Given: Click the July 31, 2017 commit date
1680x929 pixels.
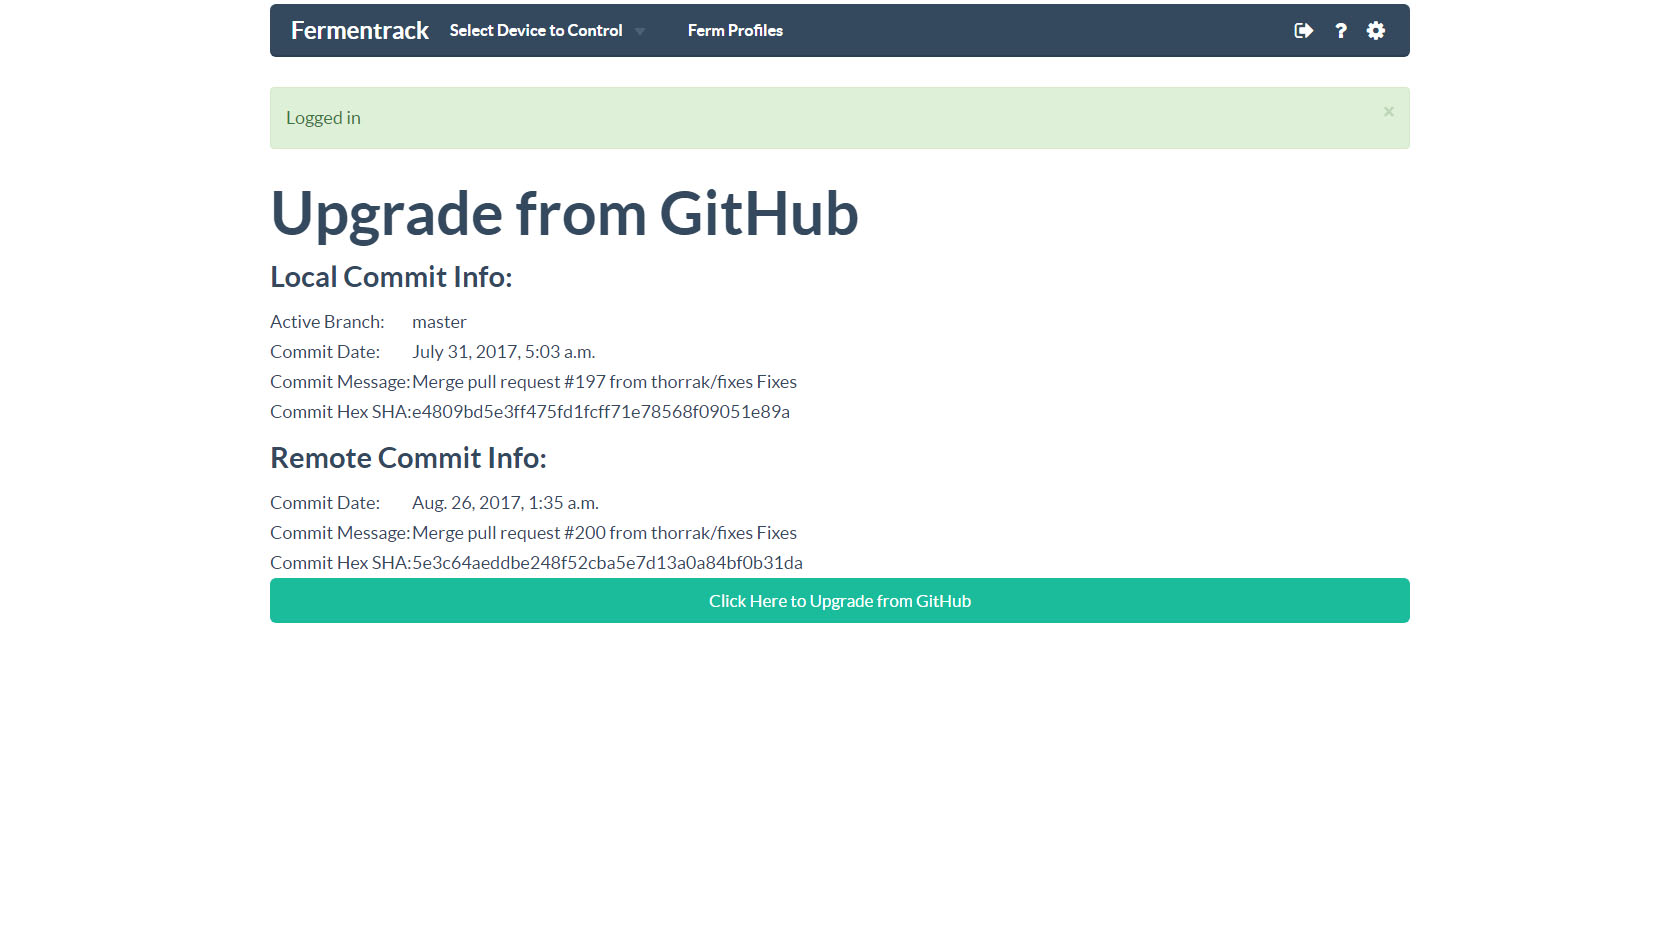Looking at the screenshot, I should coord(503,352).
